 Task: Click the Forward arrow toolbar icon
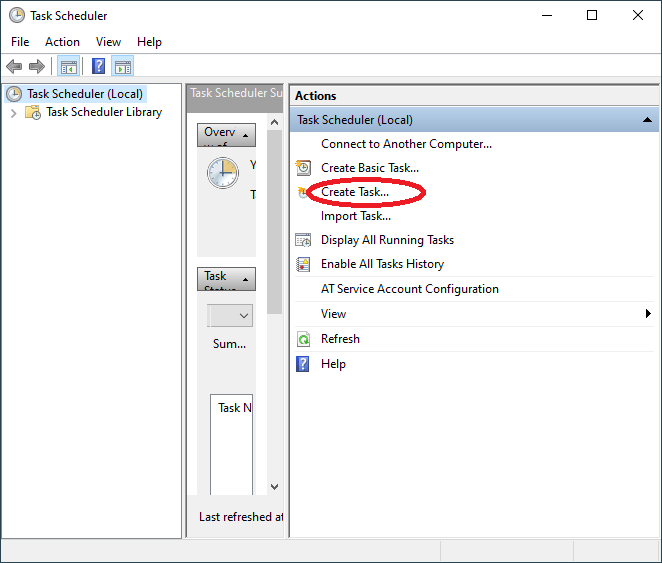click(37, 67)
